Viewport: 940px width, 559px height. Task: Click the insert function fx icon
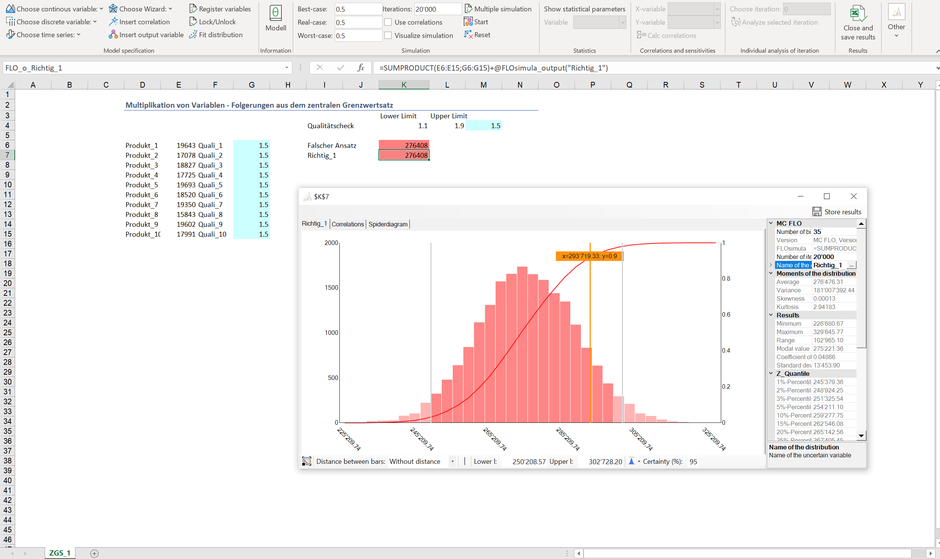(x=360, y=68)
